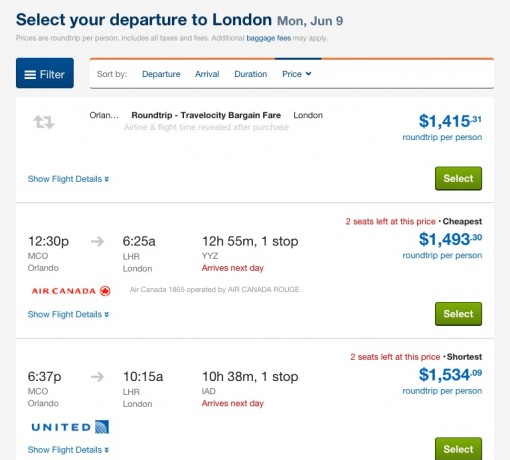Sort flights by Departure

(x=161, y=74)
